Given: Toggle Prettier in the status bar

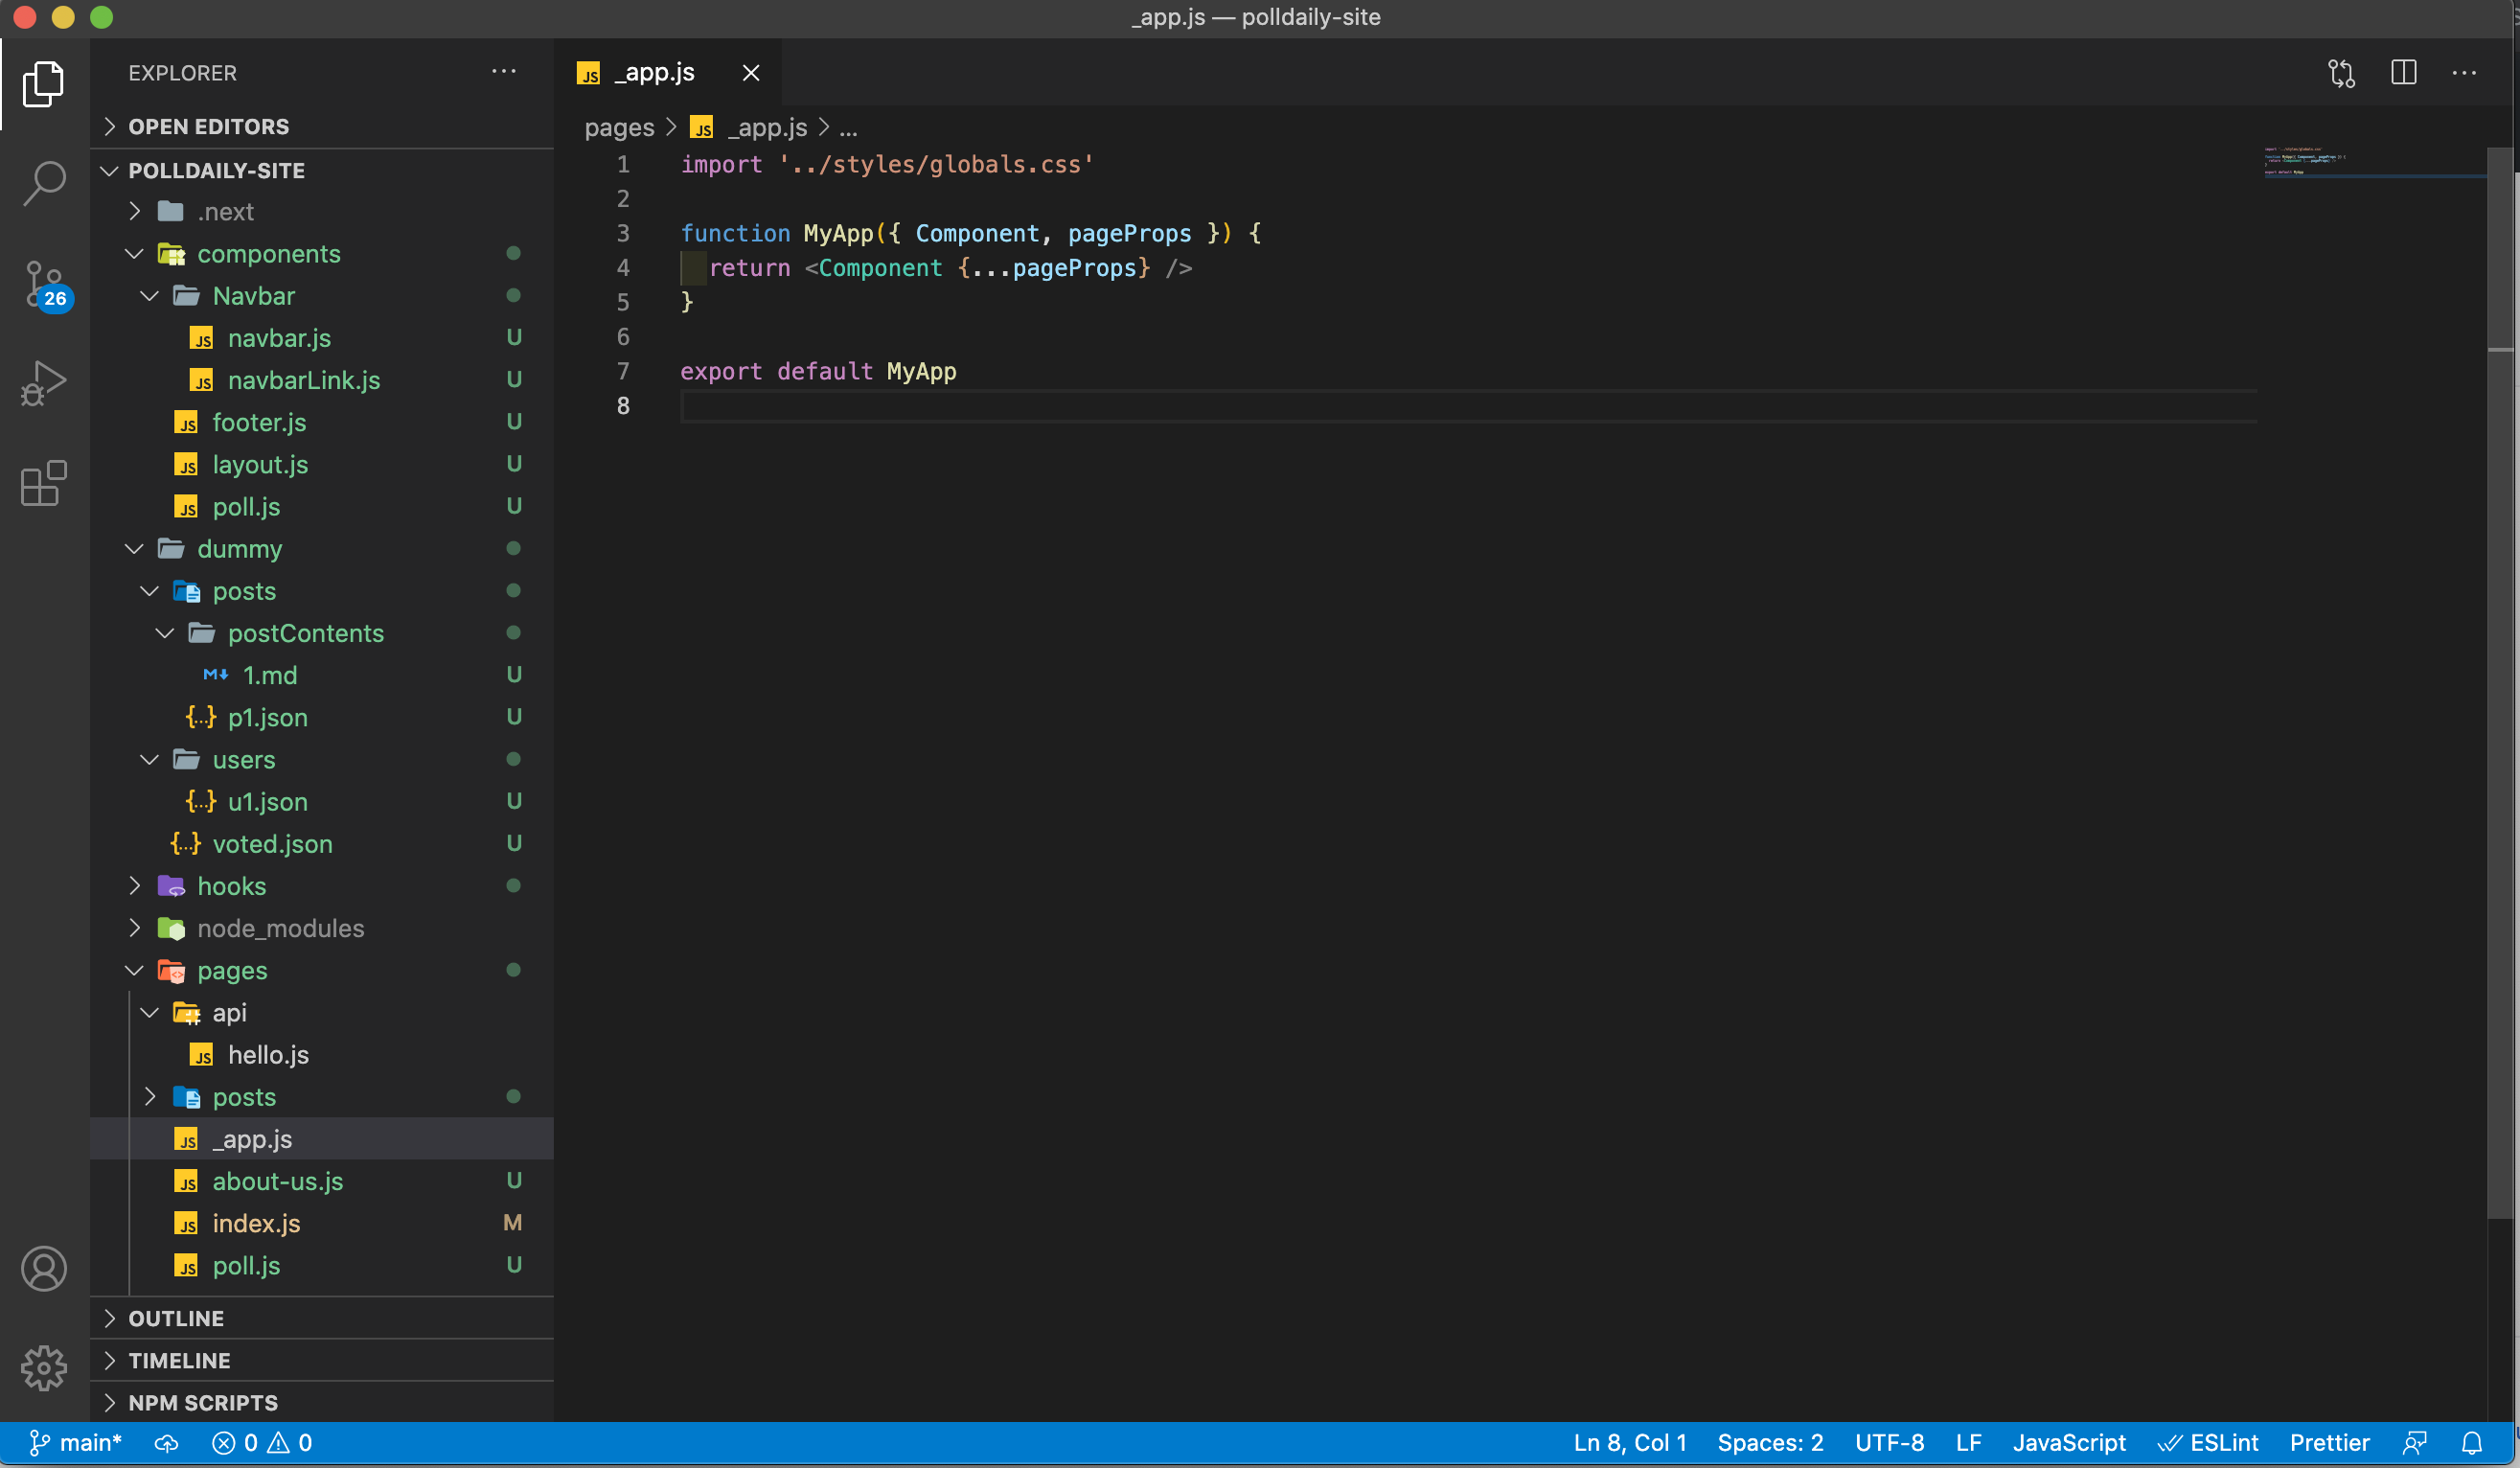Looking at the screenshot, I should pos(2330,1442).
